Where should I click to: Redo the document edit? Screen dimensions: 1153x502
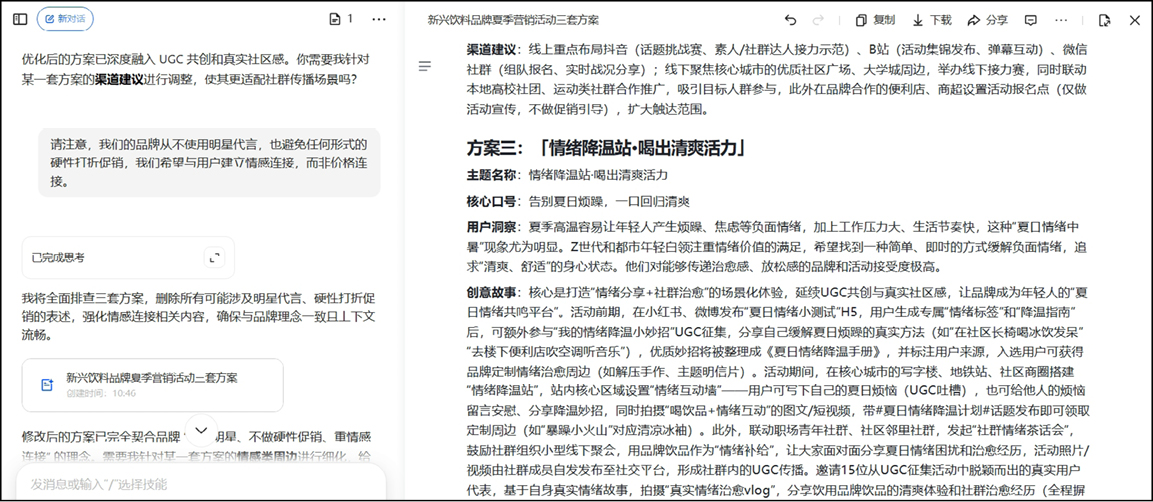(818, 20)
